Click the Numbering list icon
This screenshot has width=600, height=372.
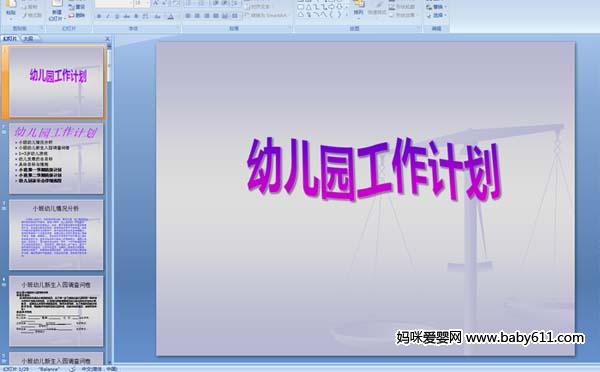(201, 3)
